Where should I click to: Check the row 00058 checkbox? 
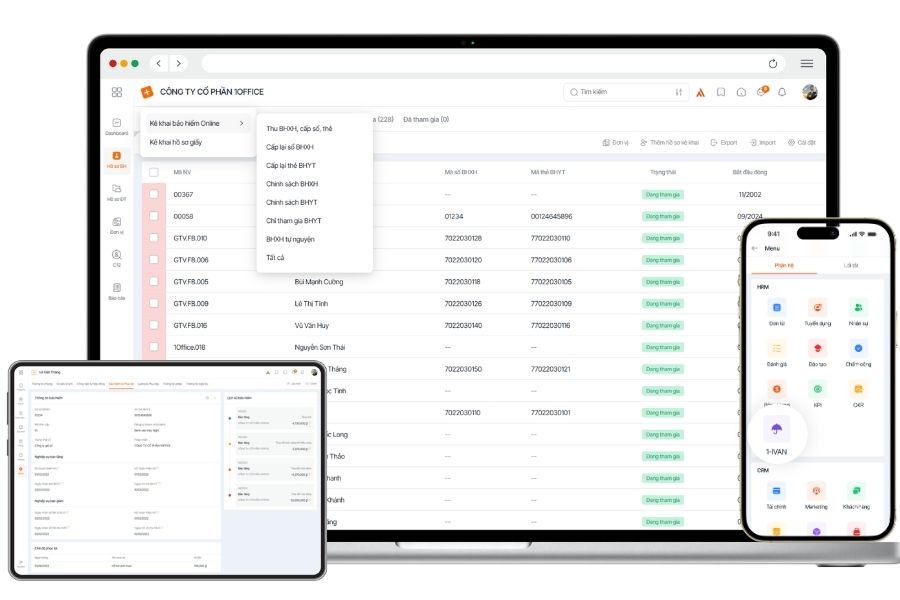[x=154, y=216]
